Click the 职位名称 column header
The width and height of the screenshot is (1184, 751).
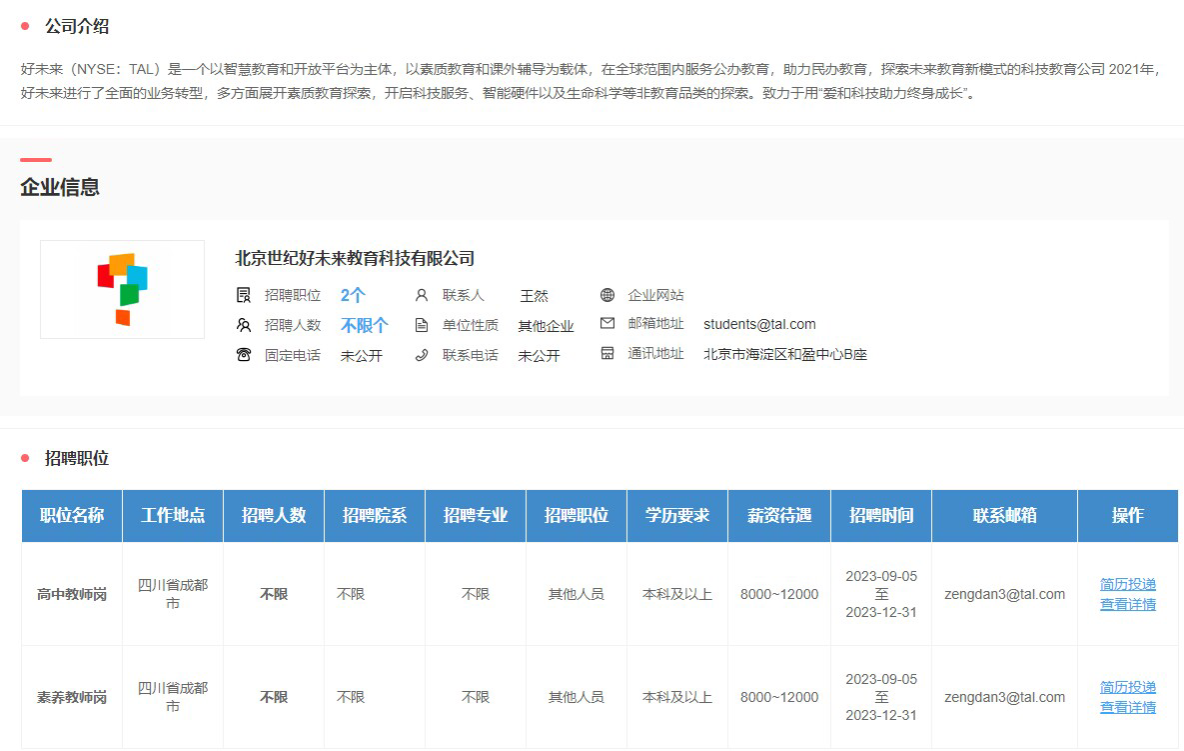[72, 516]
